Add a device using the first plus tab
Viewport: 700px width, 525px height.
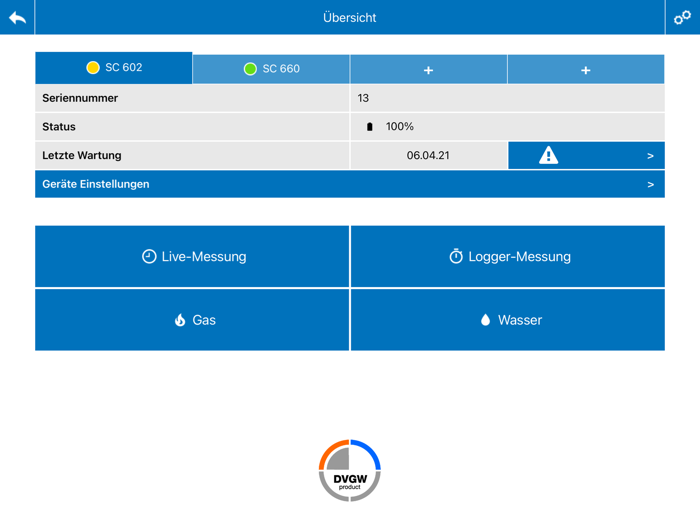(x=429, y=70)
